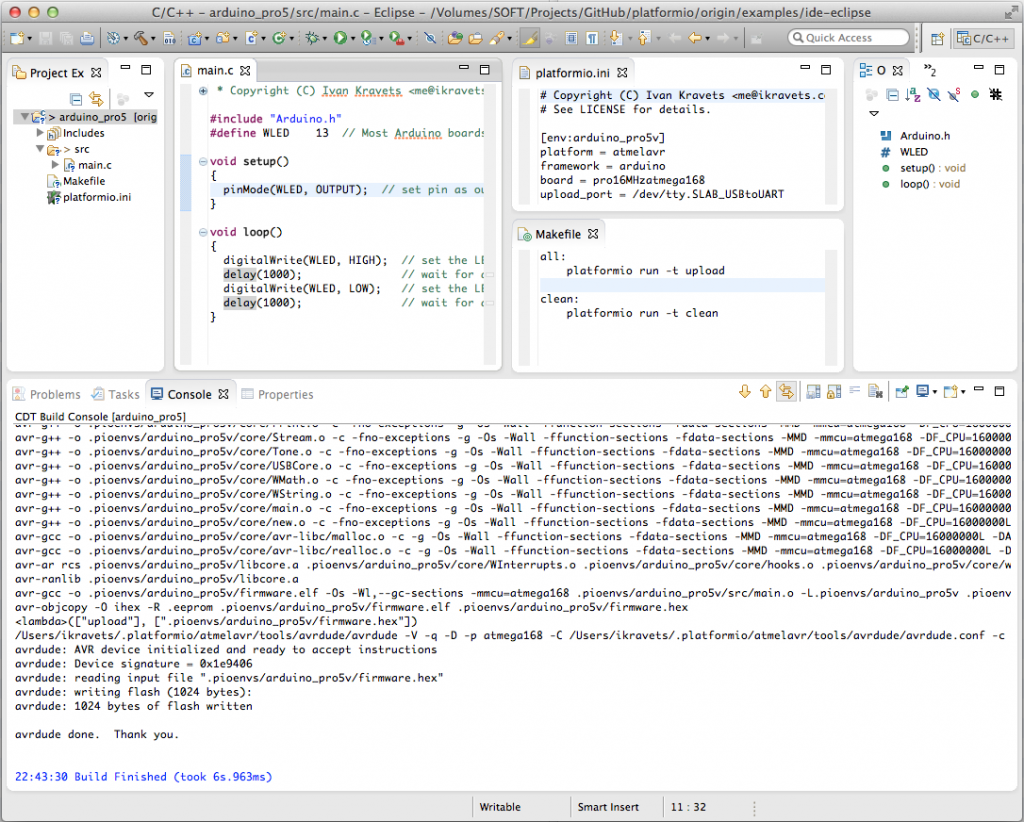Image resolution: width=1024 pixels, height=822 pixels.
Task: Select setup() in the Outline view
Action: pyautogui.click(x=923, y=168)
